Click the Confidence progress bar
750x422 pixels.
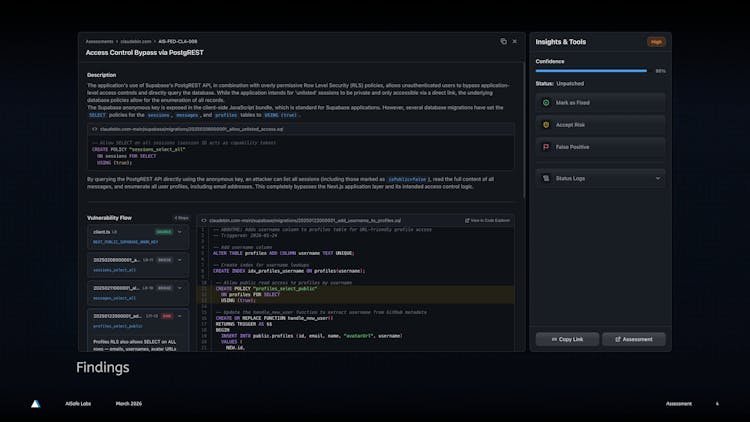click(591, 71)
